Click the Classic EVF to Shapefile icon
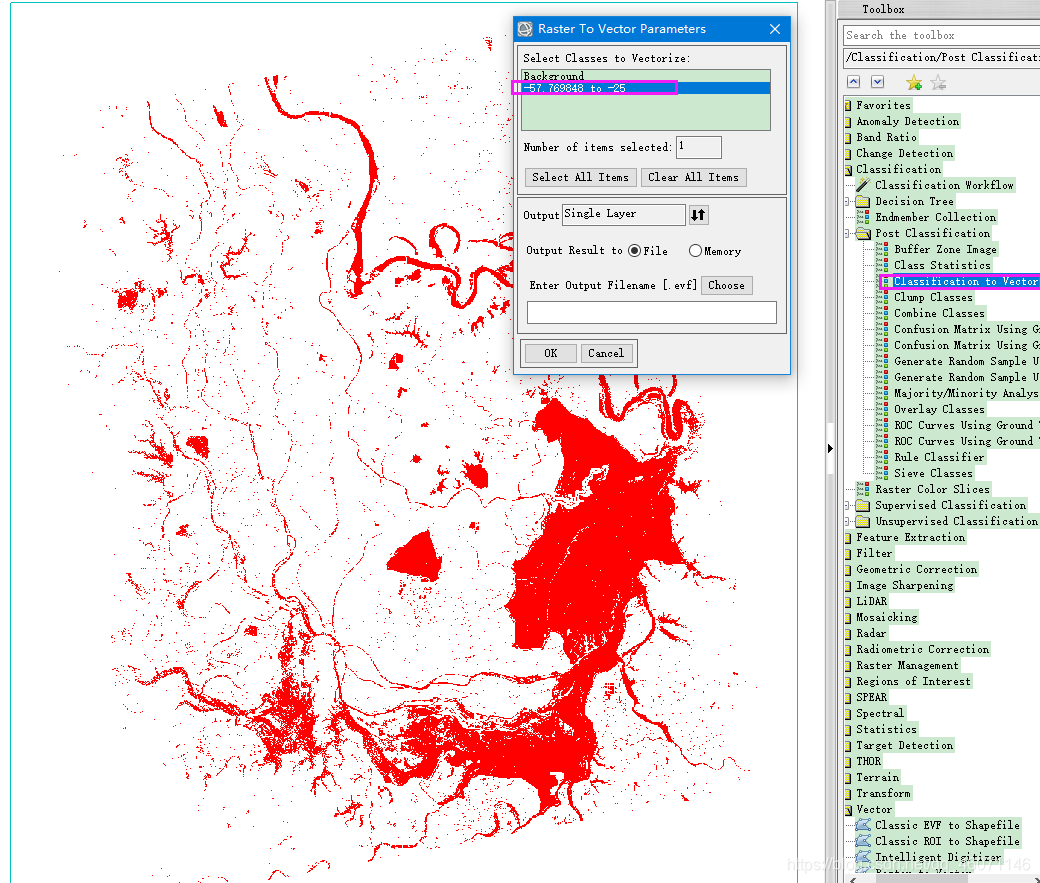Image resolution: width=1040 pixels, height=883 pixels. (863, 825)
